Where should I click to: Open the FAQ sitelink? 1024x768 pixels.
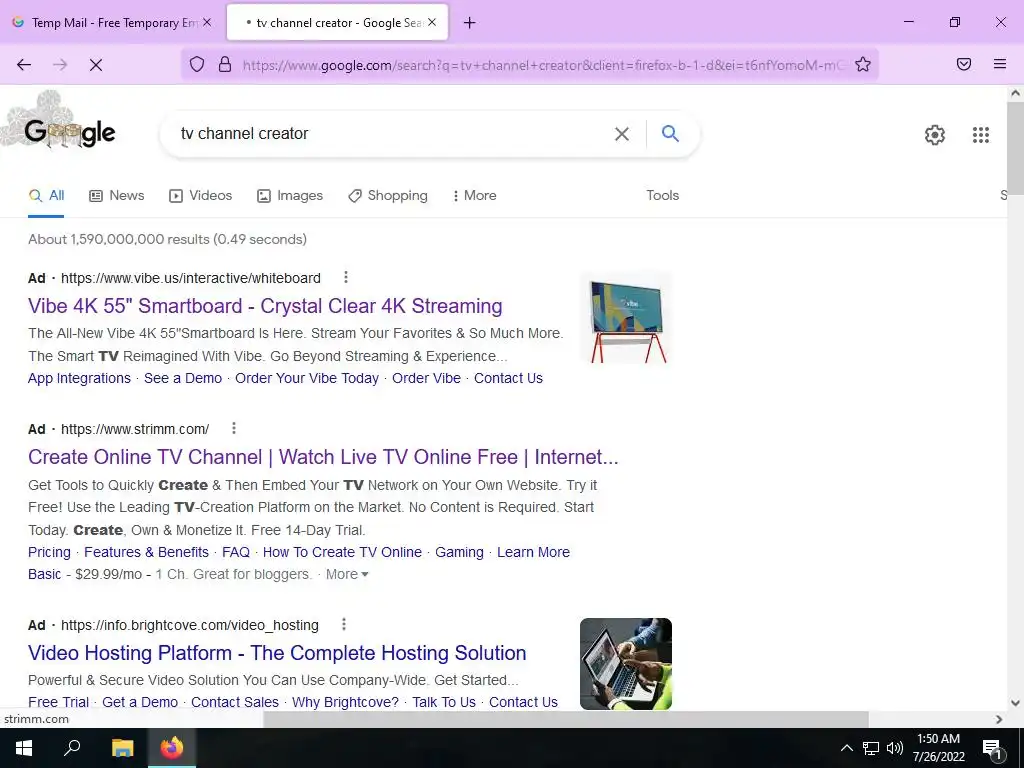(236, 552)
